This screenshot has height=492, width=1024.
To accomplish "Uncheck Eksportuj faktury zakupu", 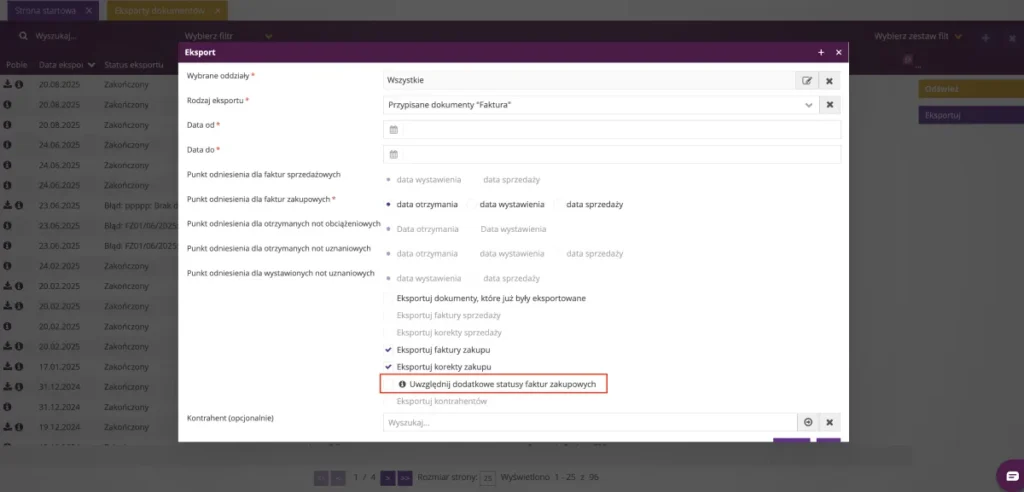I will point(389,350).
